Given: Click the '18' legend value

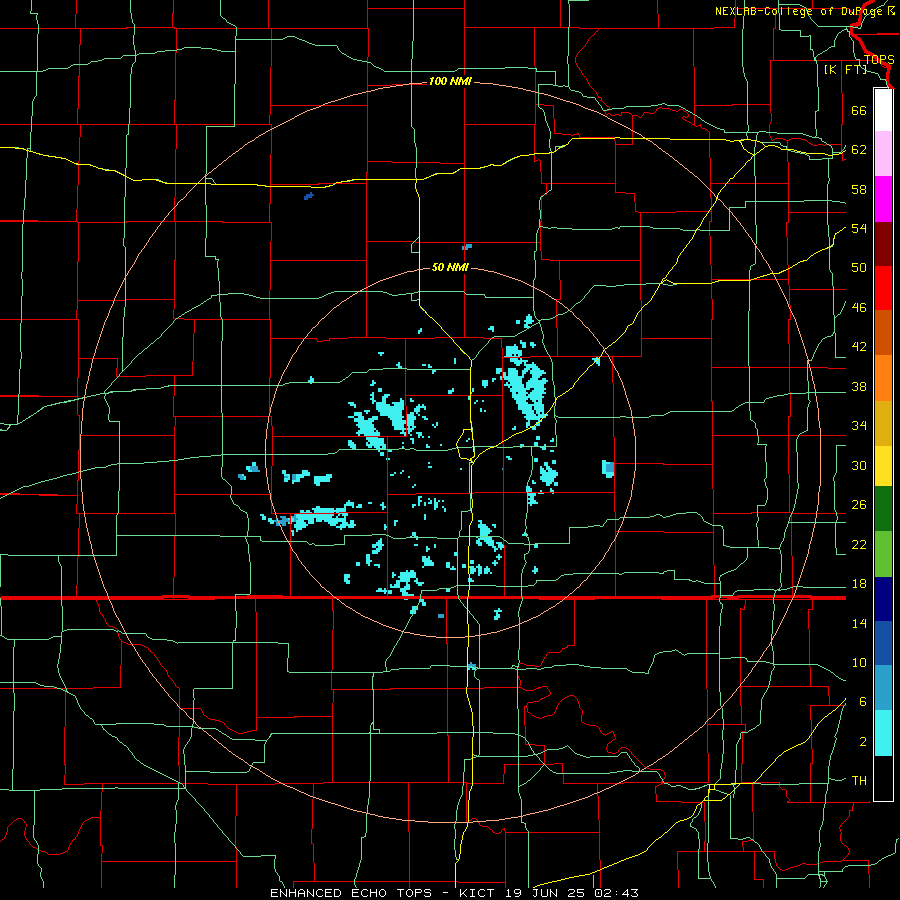Looking at the screenshot, I should tap(859, 584).
